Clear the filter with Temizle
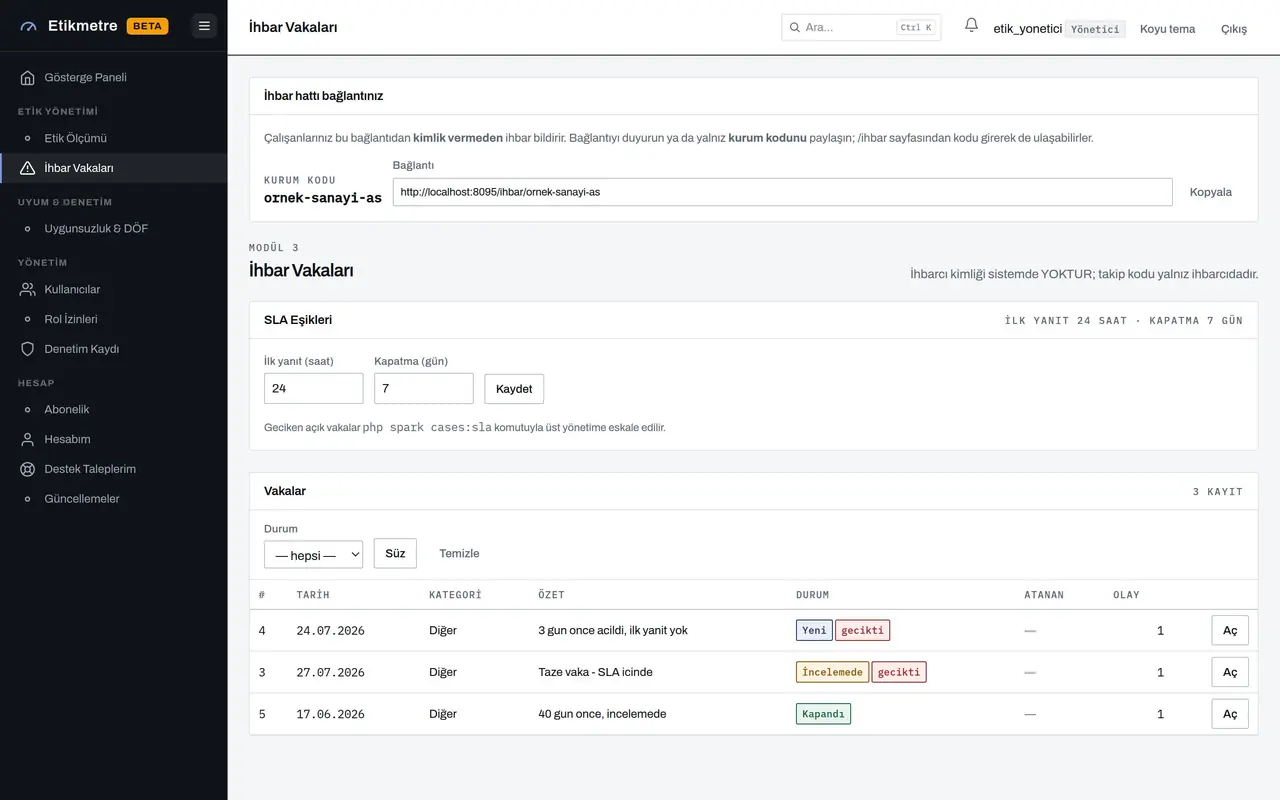This screenshot has width=1280, height=800. (459, 553)
